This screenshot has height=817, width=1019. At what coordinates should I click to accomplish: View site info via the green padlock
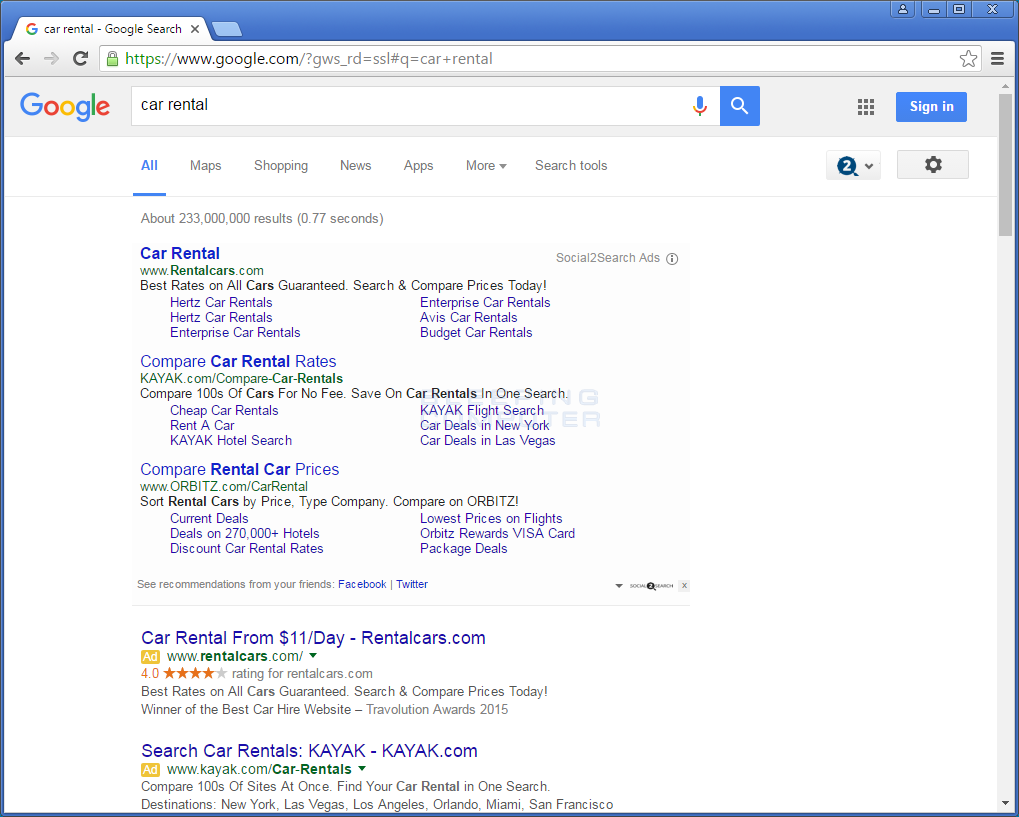pos(112,58)
